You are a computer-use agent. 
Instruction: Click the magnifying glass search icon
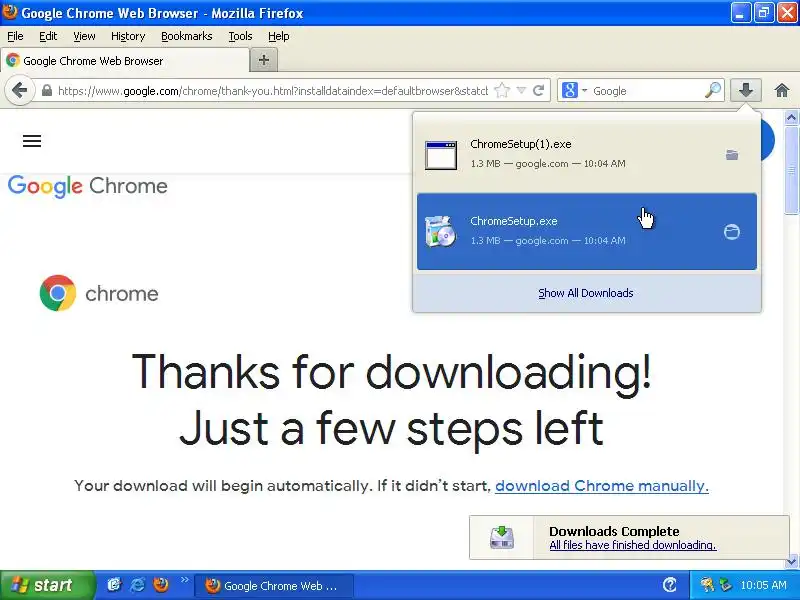click(713, 91)
